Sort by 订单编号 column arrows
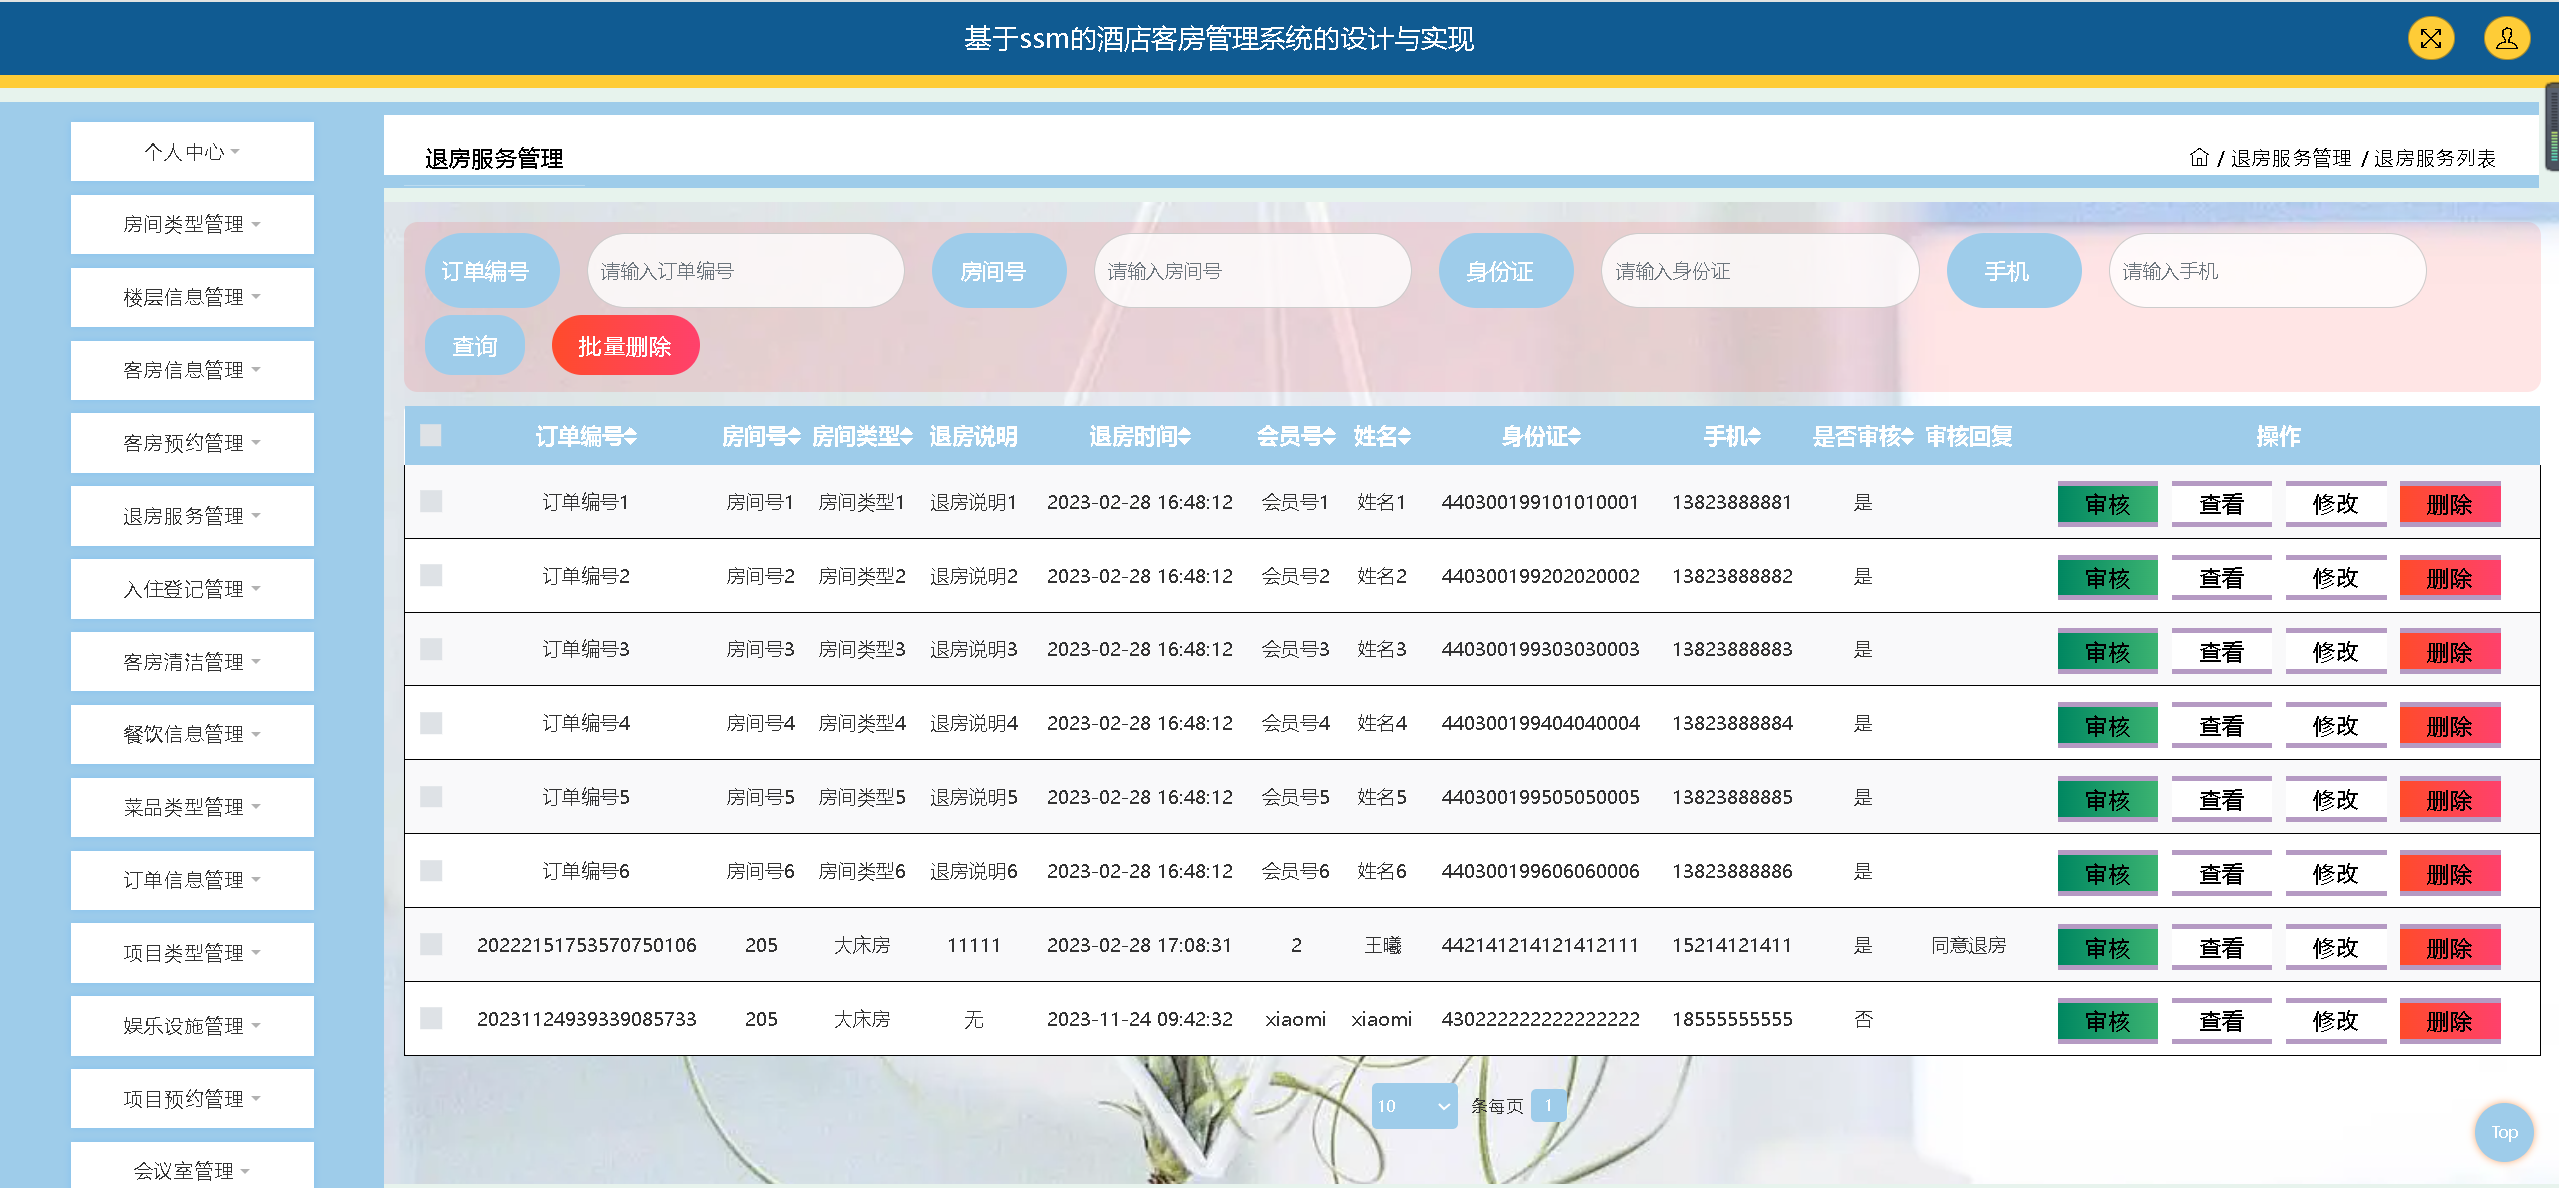Image resolution: width=2559 pixels, height=1188 pixels. 631,437
